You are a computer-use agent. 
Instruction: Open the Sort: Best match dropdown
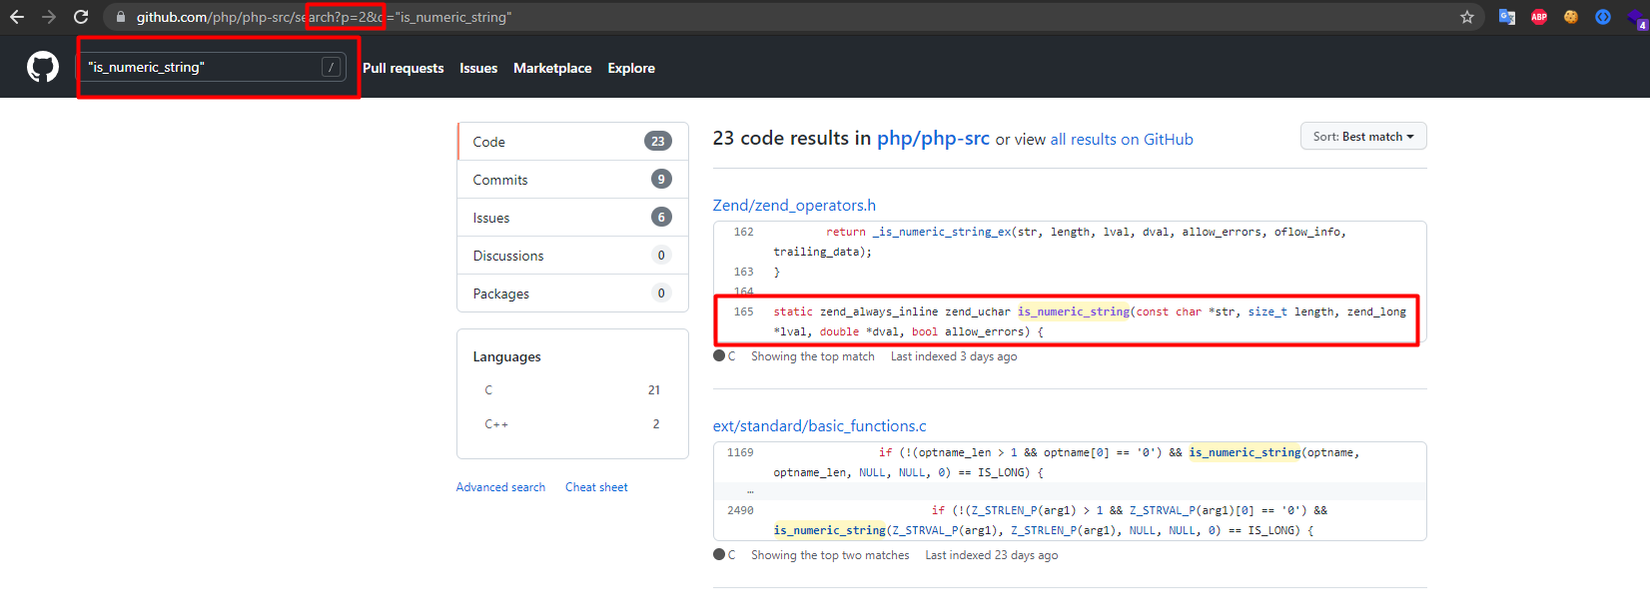[1363, 137]
